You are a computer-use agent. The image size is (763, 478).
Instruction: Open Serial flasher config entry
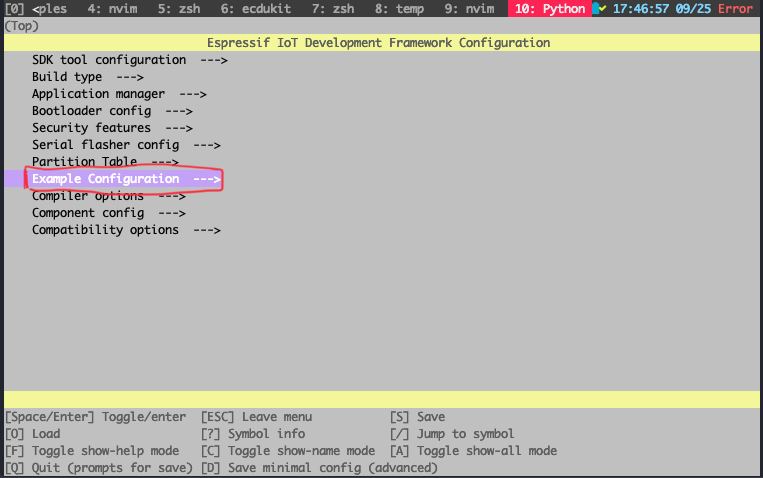(x=126, y=145)
